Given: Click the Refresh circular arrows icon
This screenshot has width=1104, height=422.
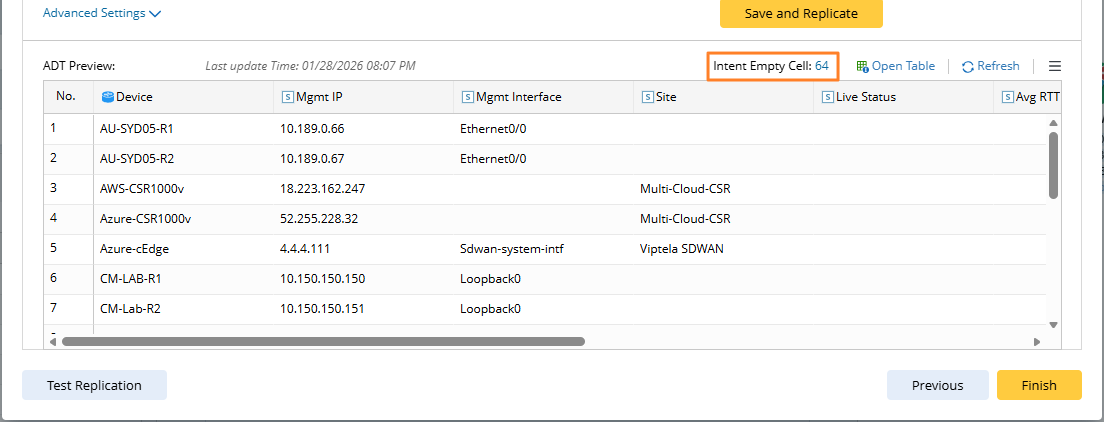Looking at the screenshot, I should (x=968, y=67).
